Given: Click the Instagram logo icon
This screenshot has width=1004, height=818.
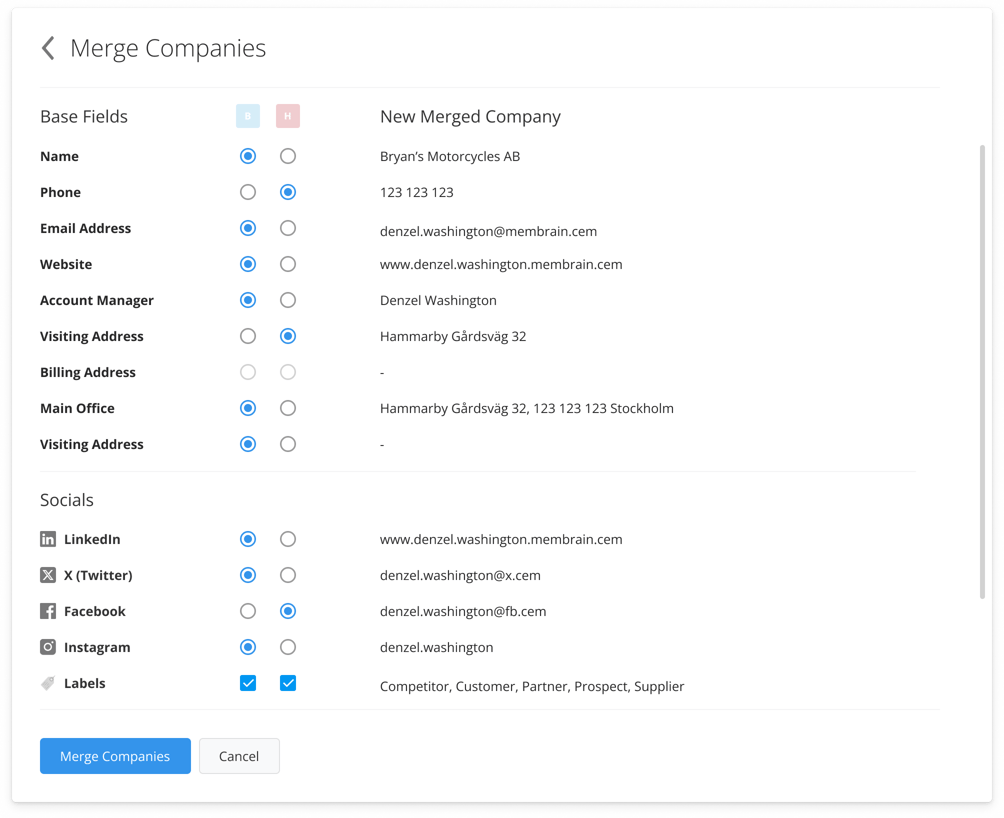Looking at the screenshot, I should coord(48,647).
